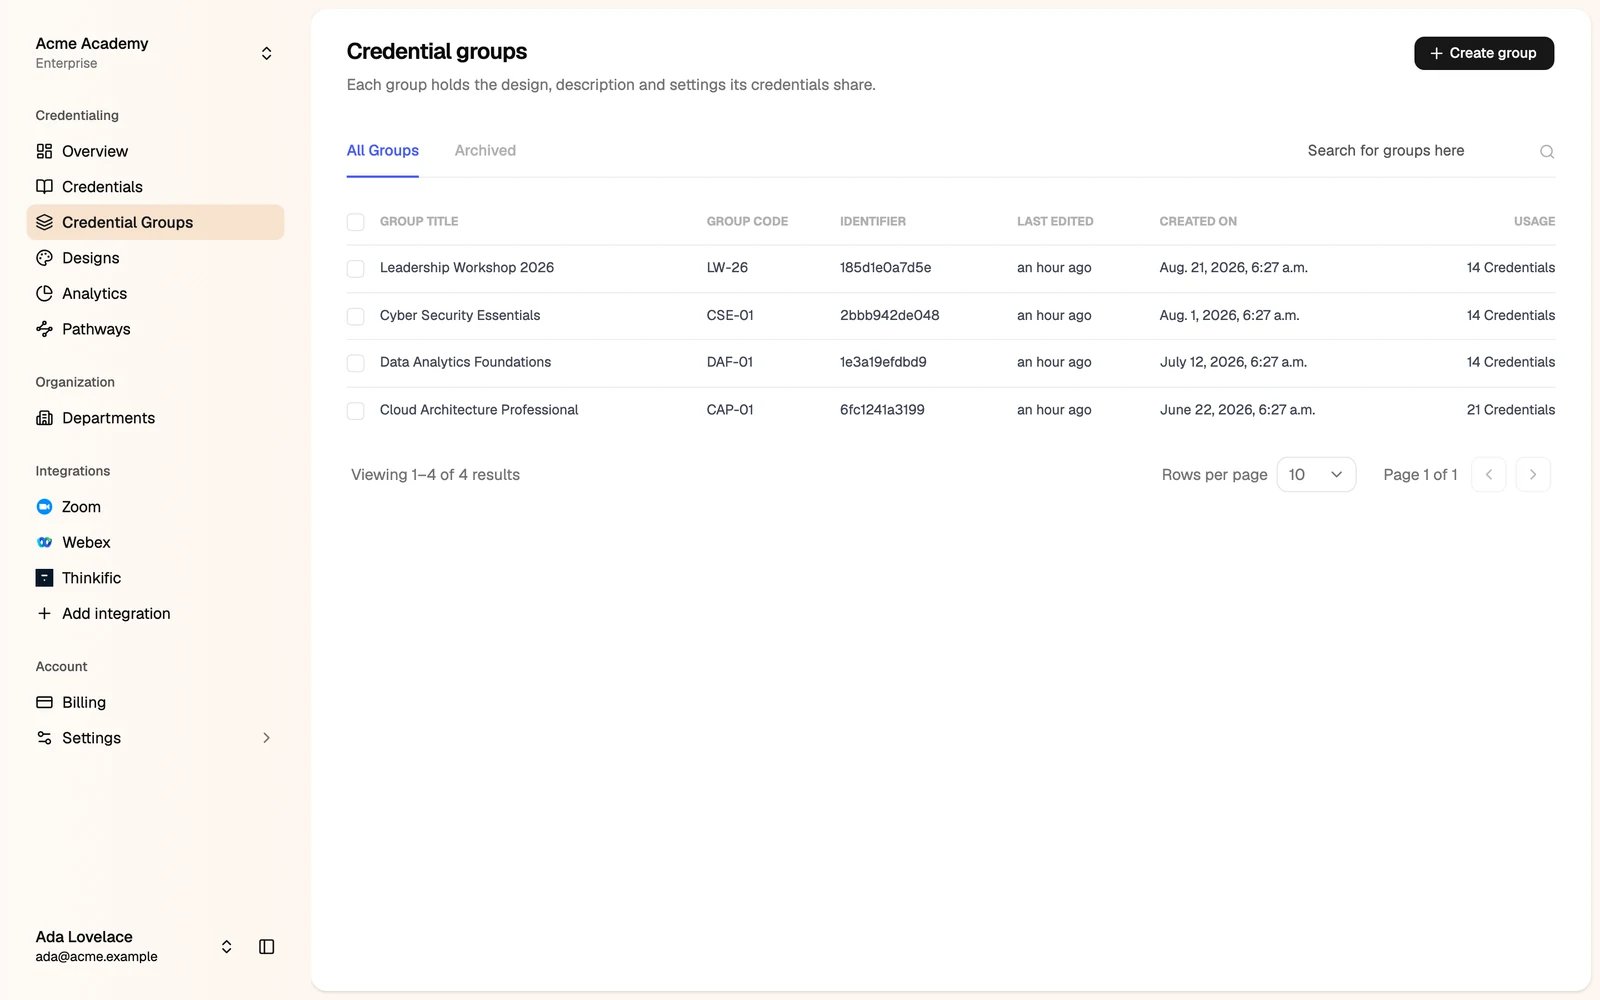The height and width of the screenshot is (1000, 1600).
Task: Check the Leadership Workshop 2026 row checkbox
Action: pos(355,269)
